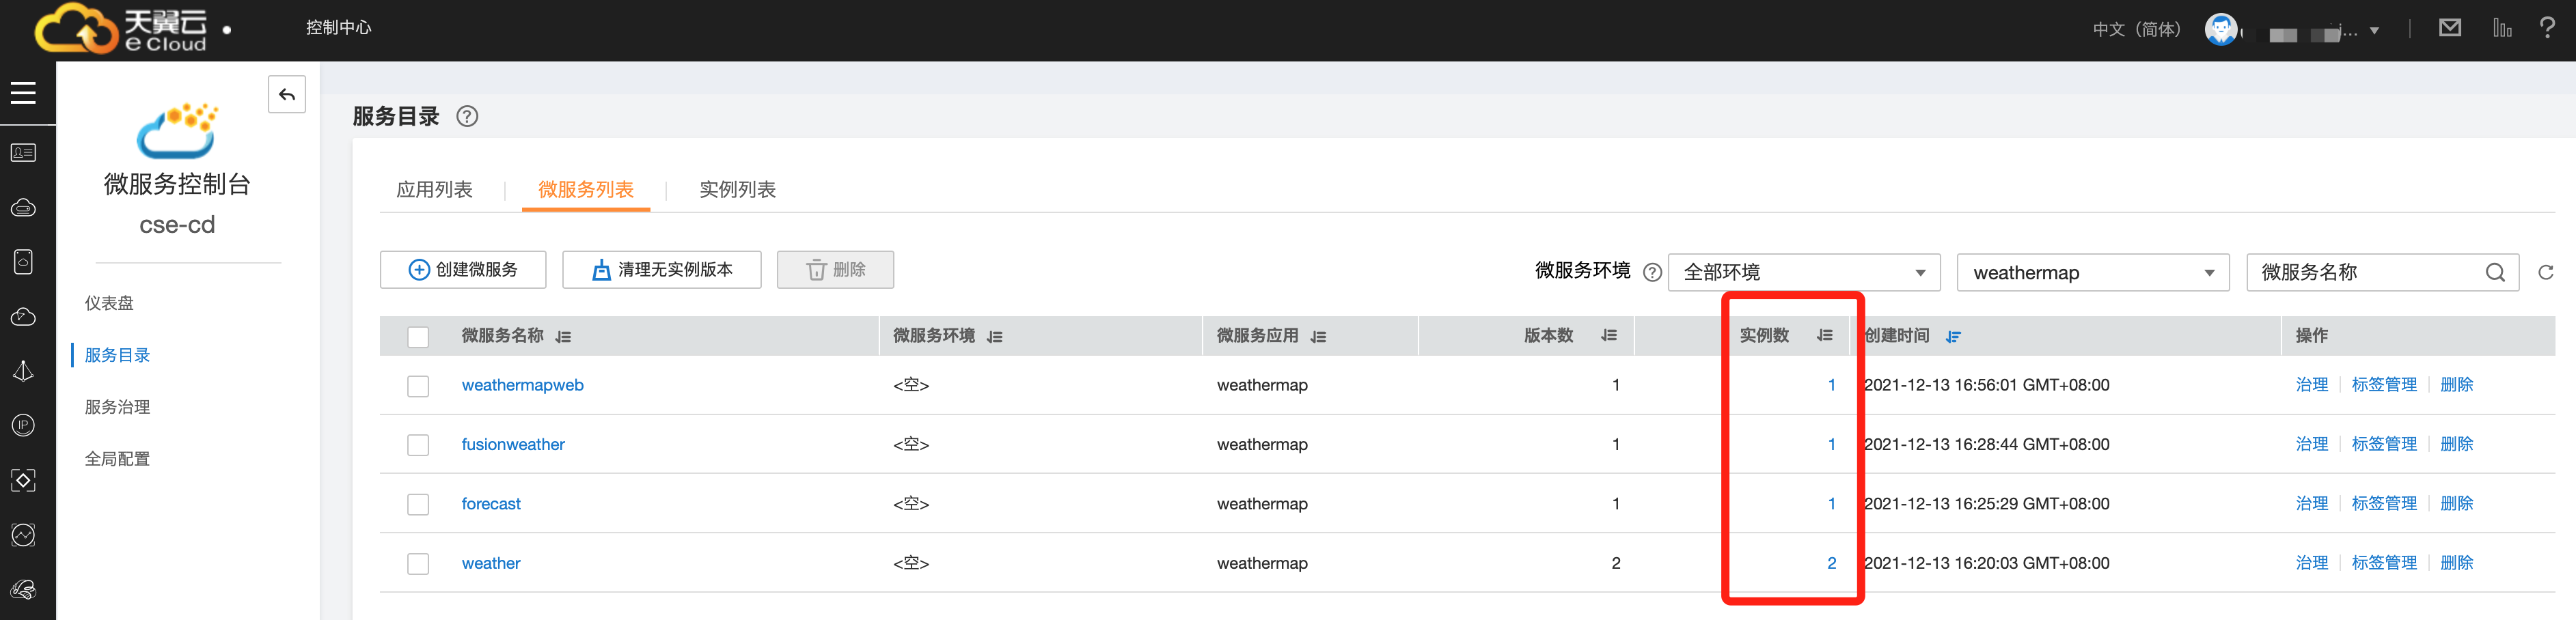Click 标签管理 for the weather row
The height and width of the screenshot is (620, 2576).
[x=2384, y=563]
